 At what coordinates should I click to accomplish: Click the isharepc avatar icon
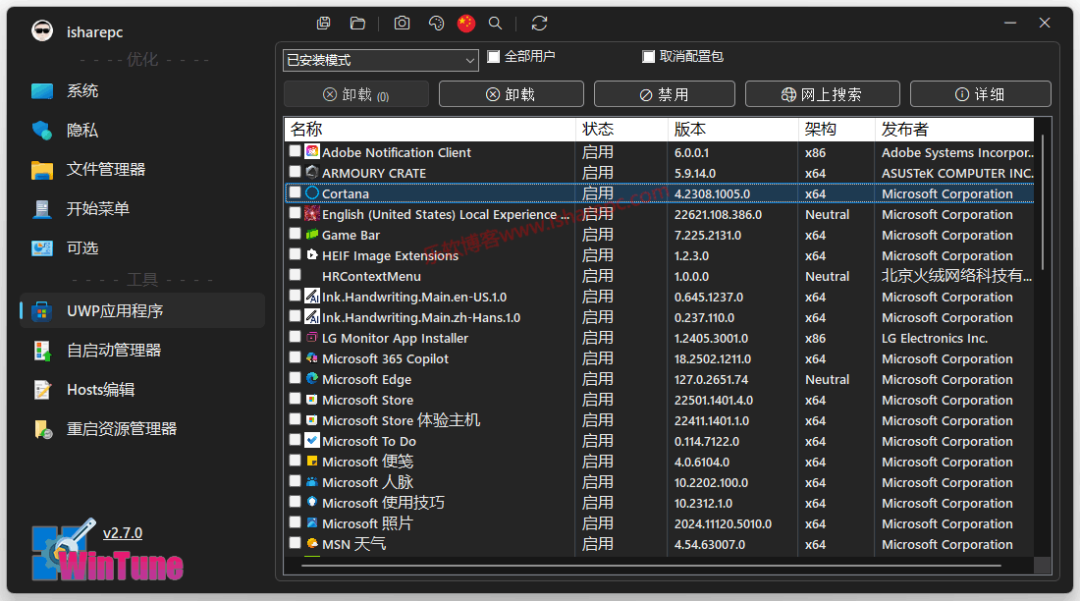coord(42,31)
